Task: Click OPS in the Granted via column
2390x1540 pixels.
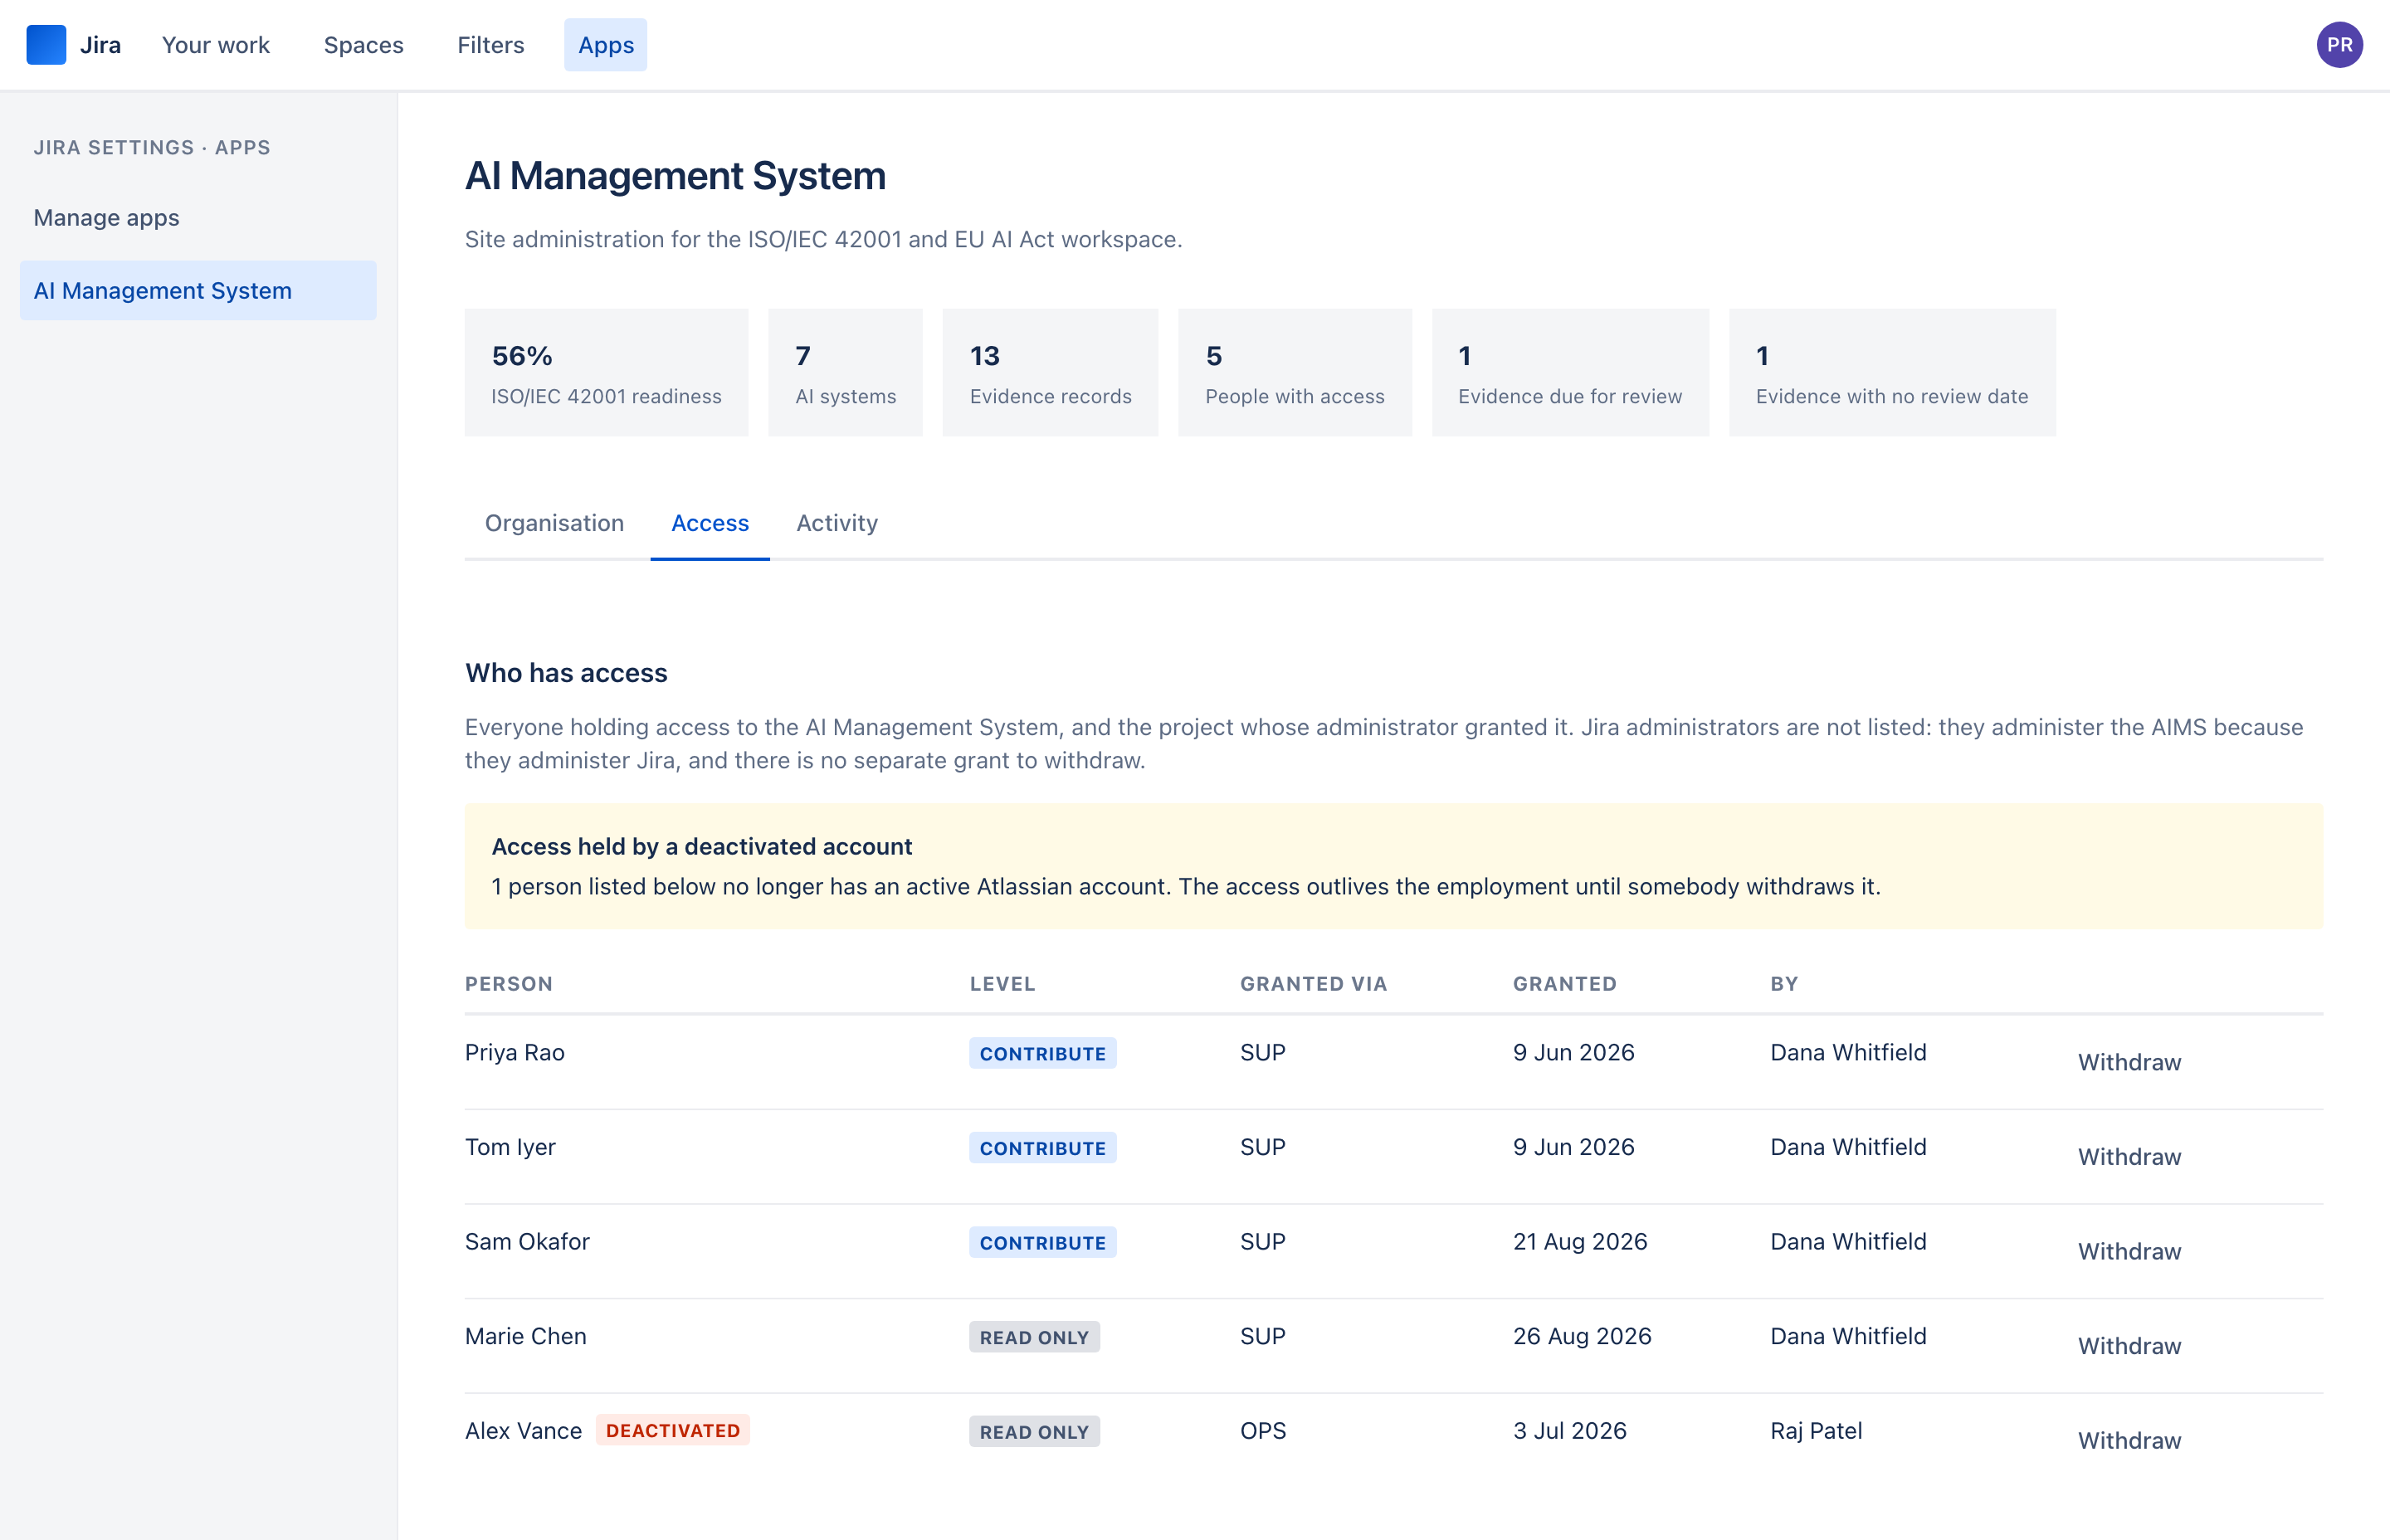Action: [x=1263, y=1431]
